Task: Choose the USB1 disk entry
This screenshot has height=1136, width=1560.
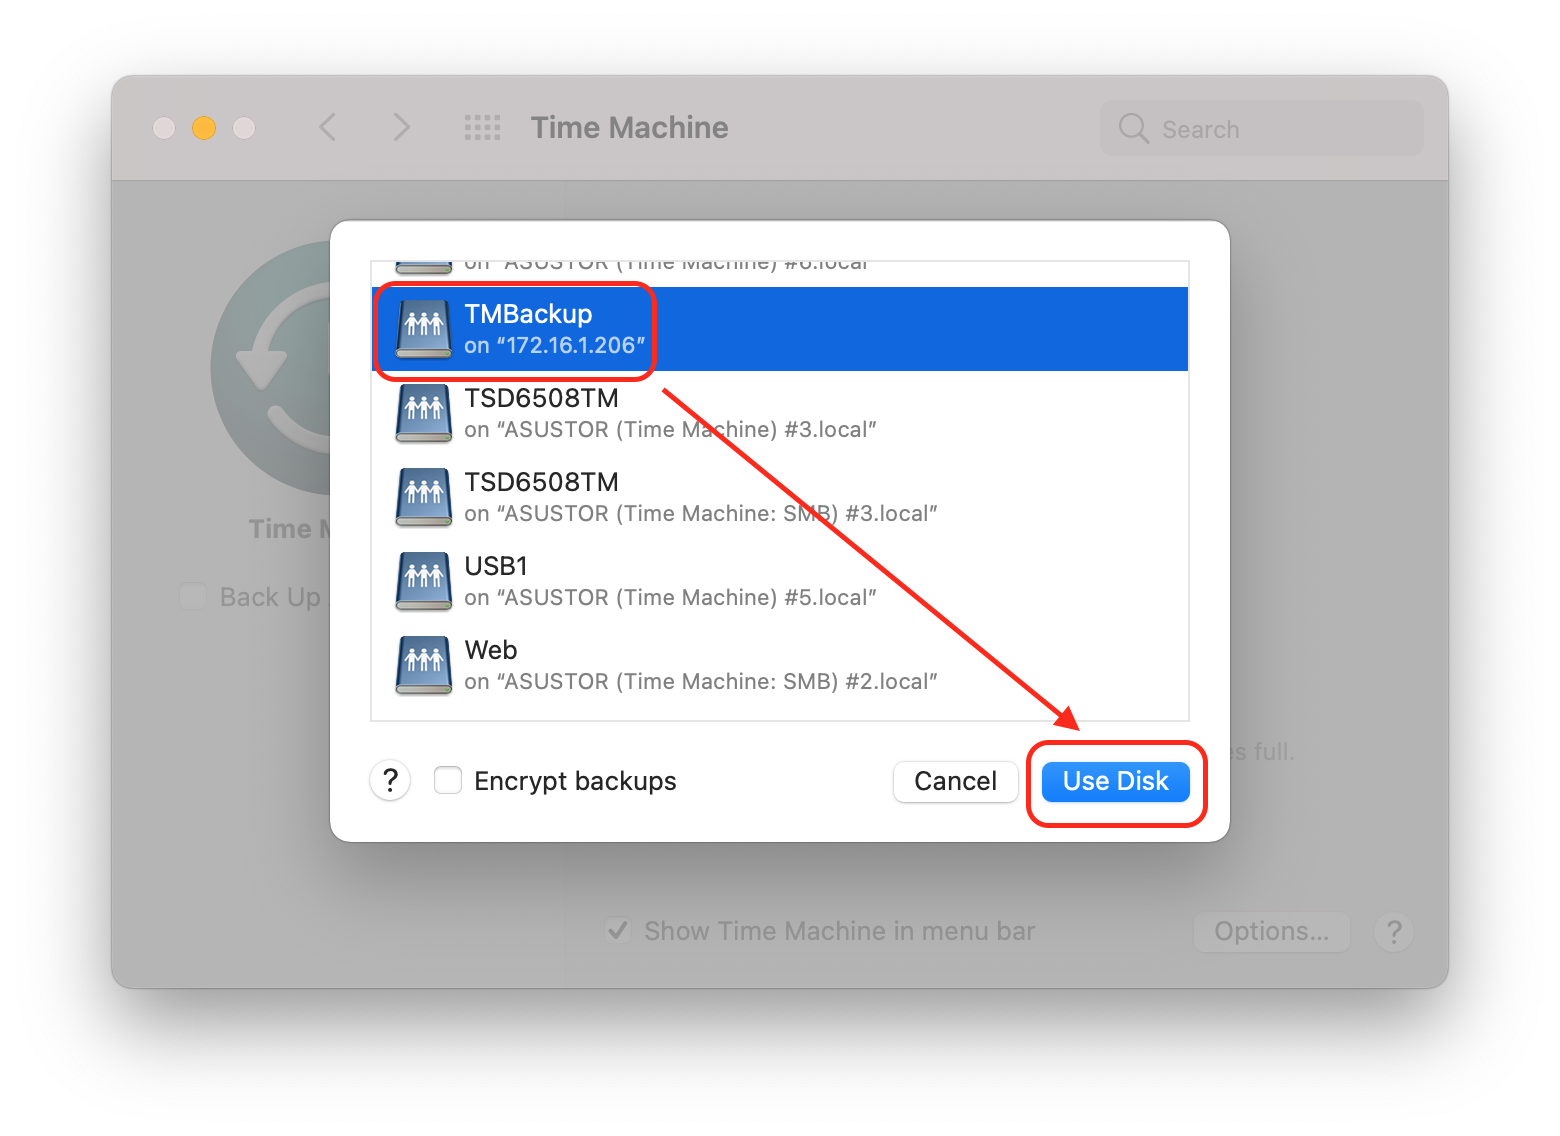Action: (670, 582)
